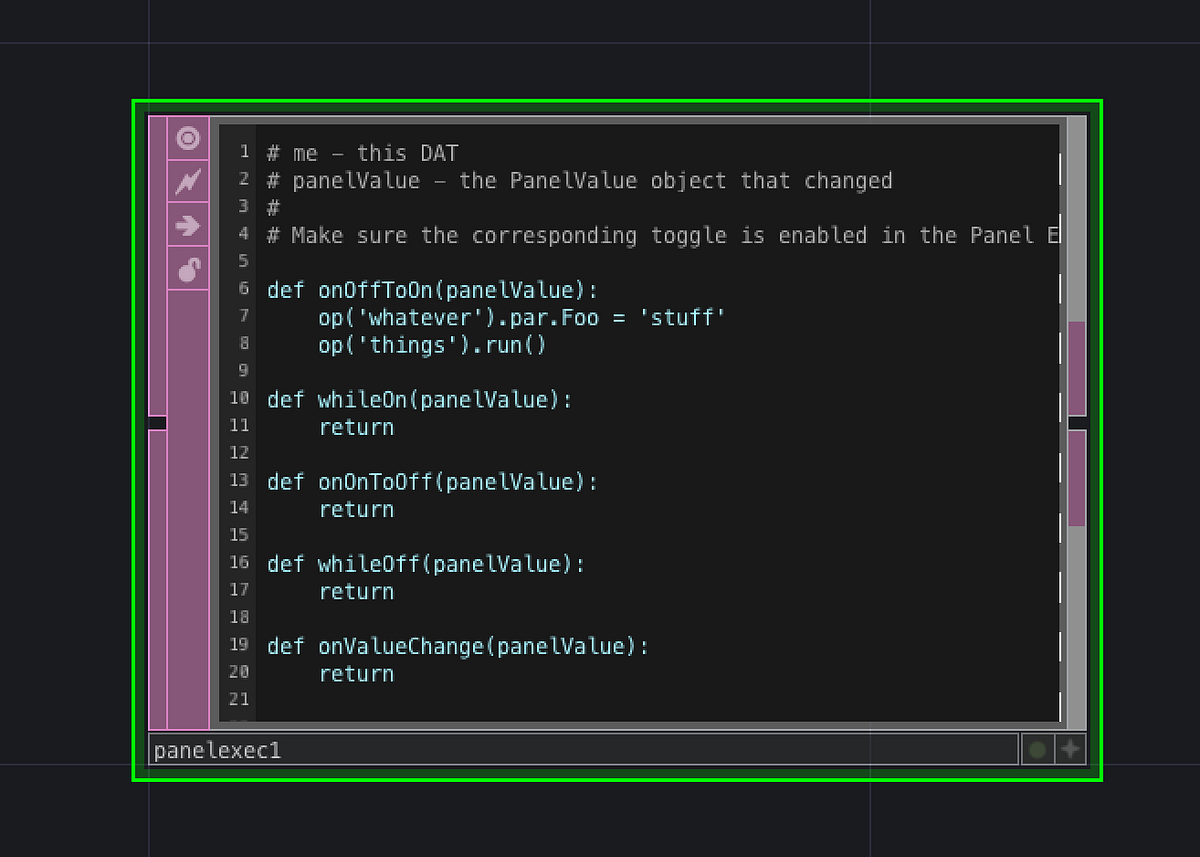Click the green node status indicator
The width and height of the screenshot is (1200, 857).
pyautogui.click(x=1037, y=748)
